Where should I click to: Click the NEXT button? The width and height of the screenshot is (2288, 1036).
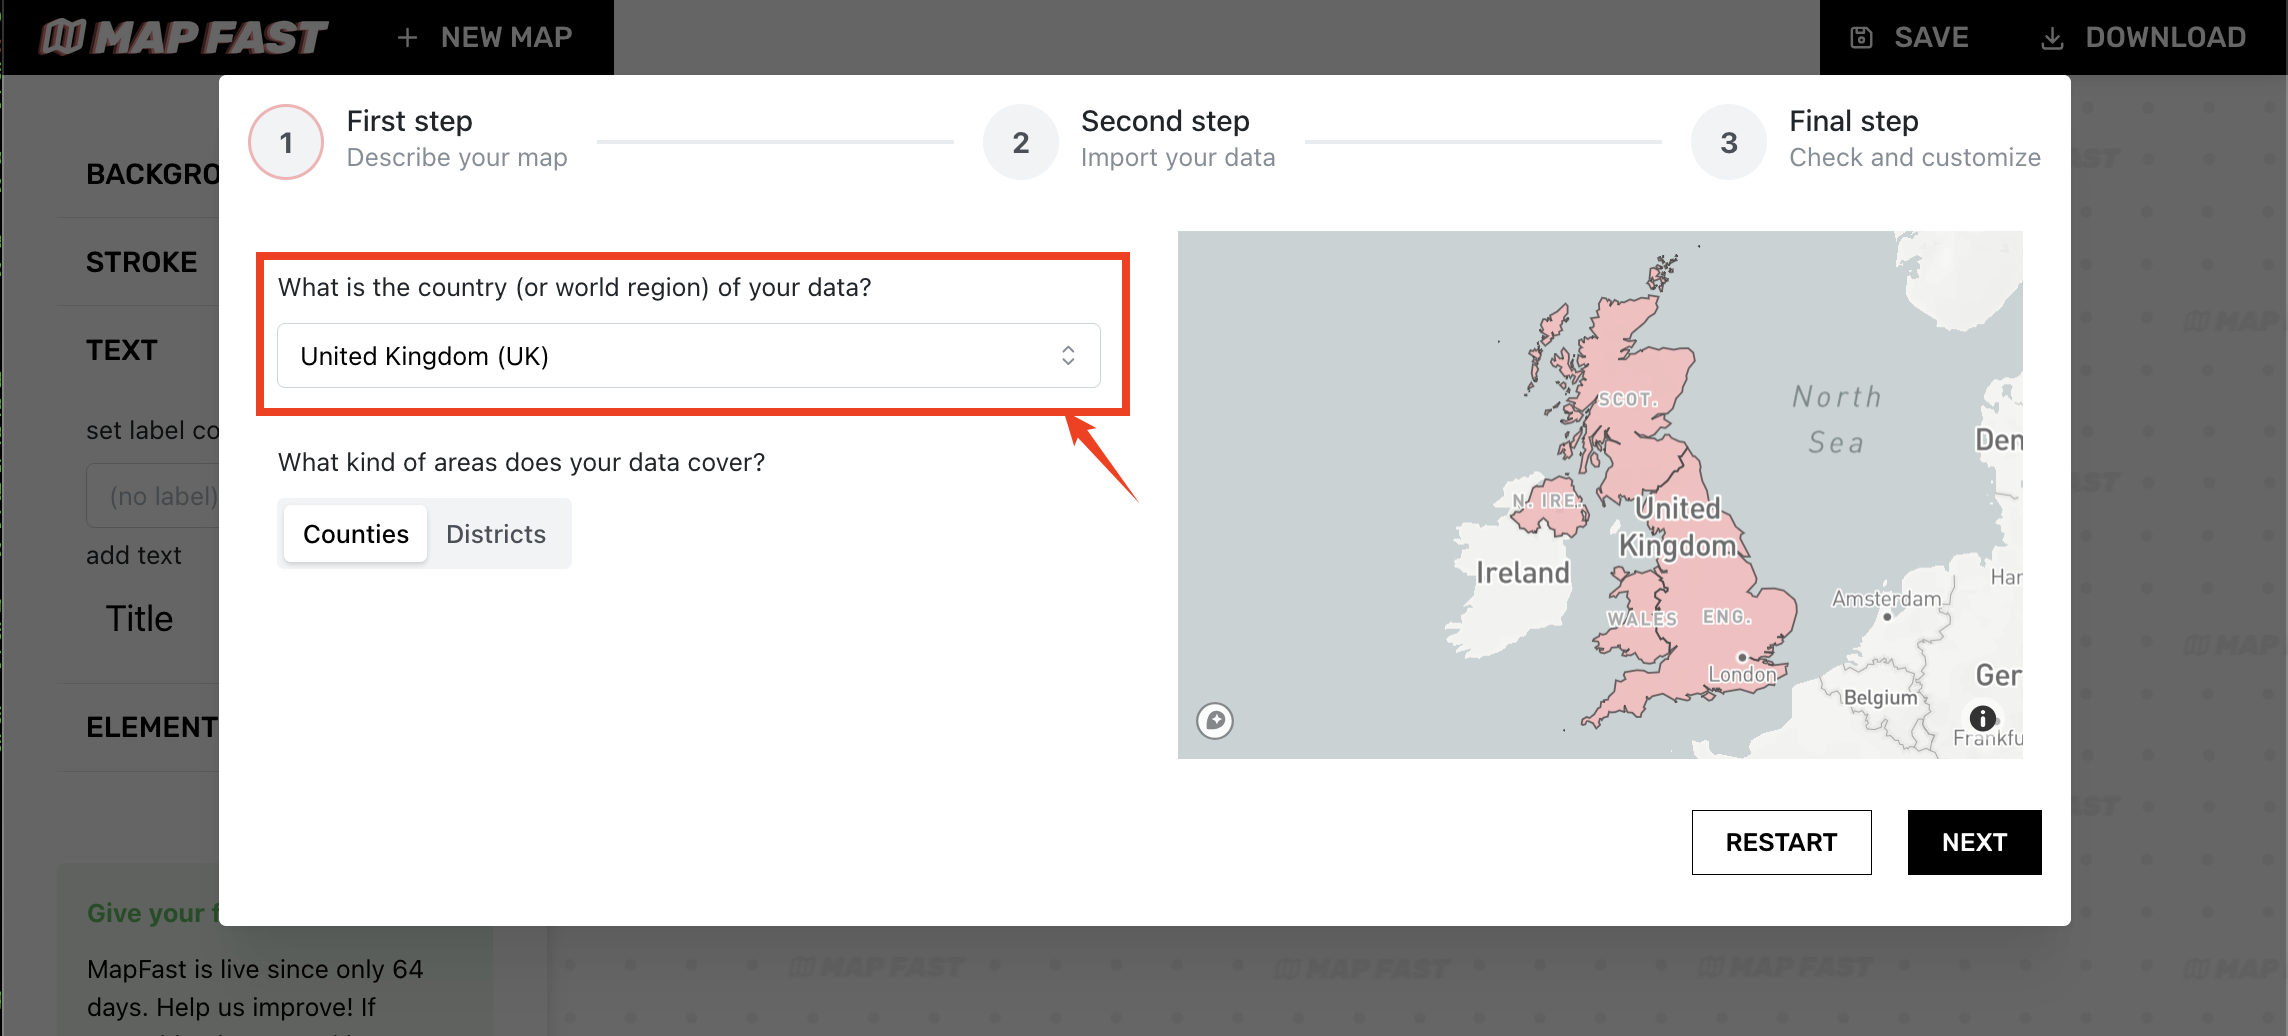[x=1974, y=842]
